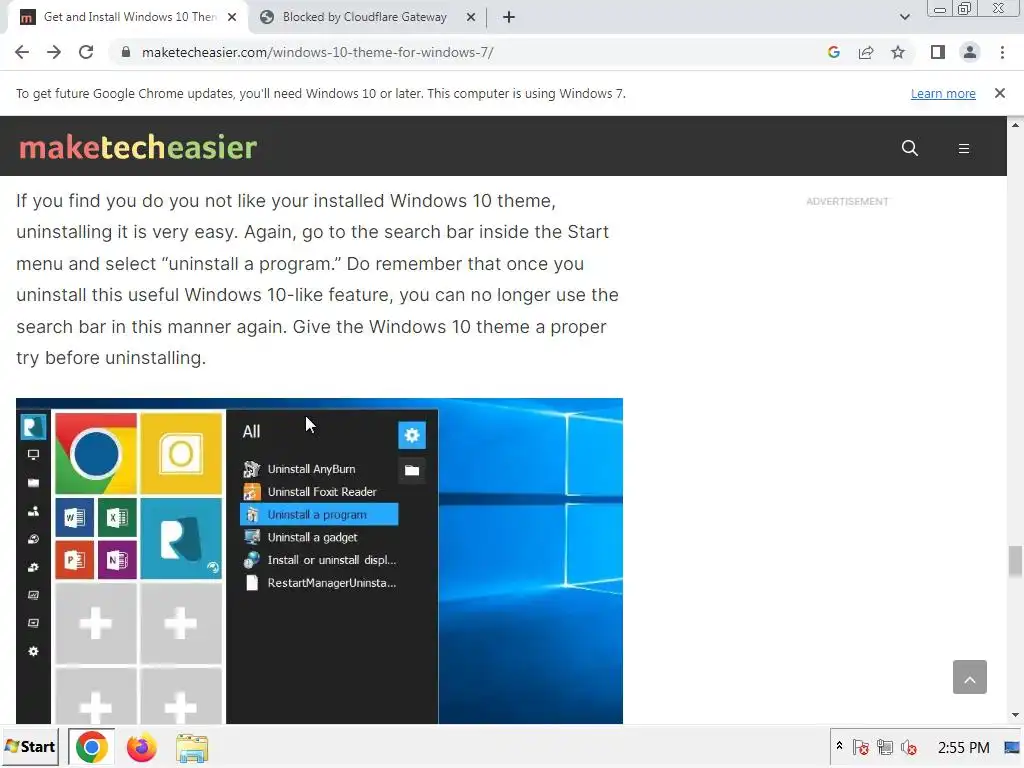Click the scrollbar down arrow
1024x768 pixels.
click(x=1015, y=716)
